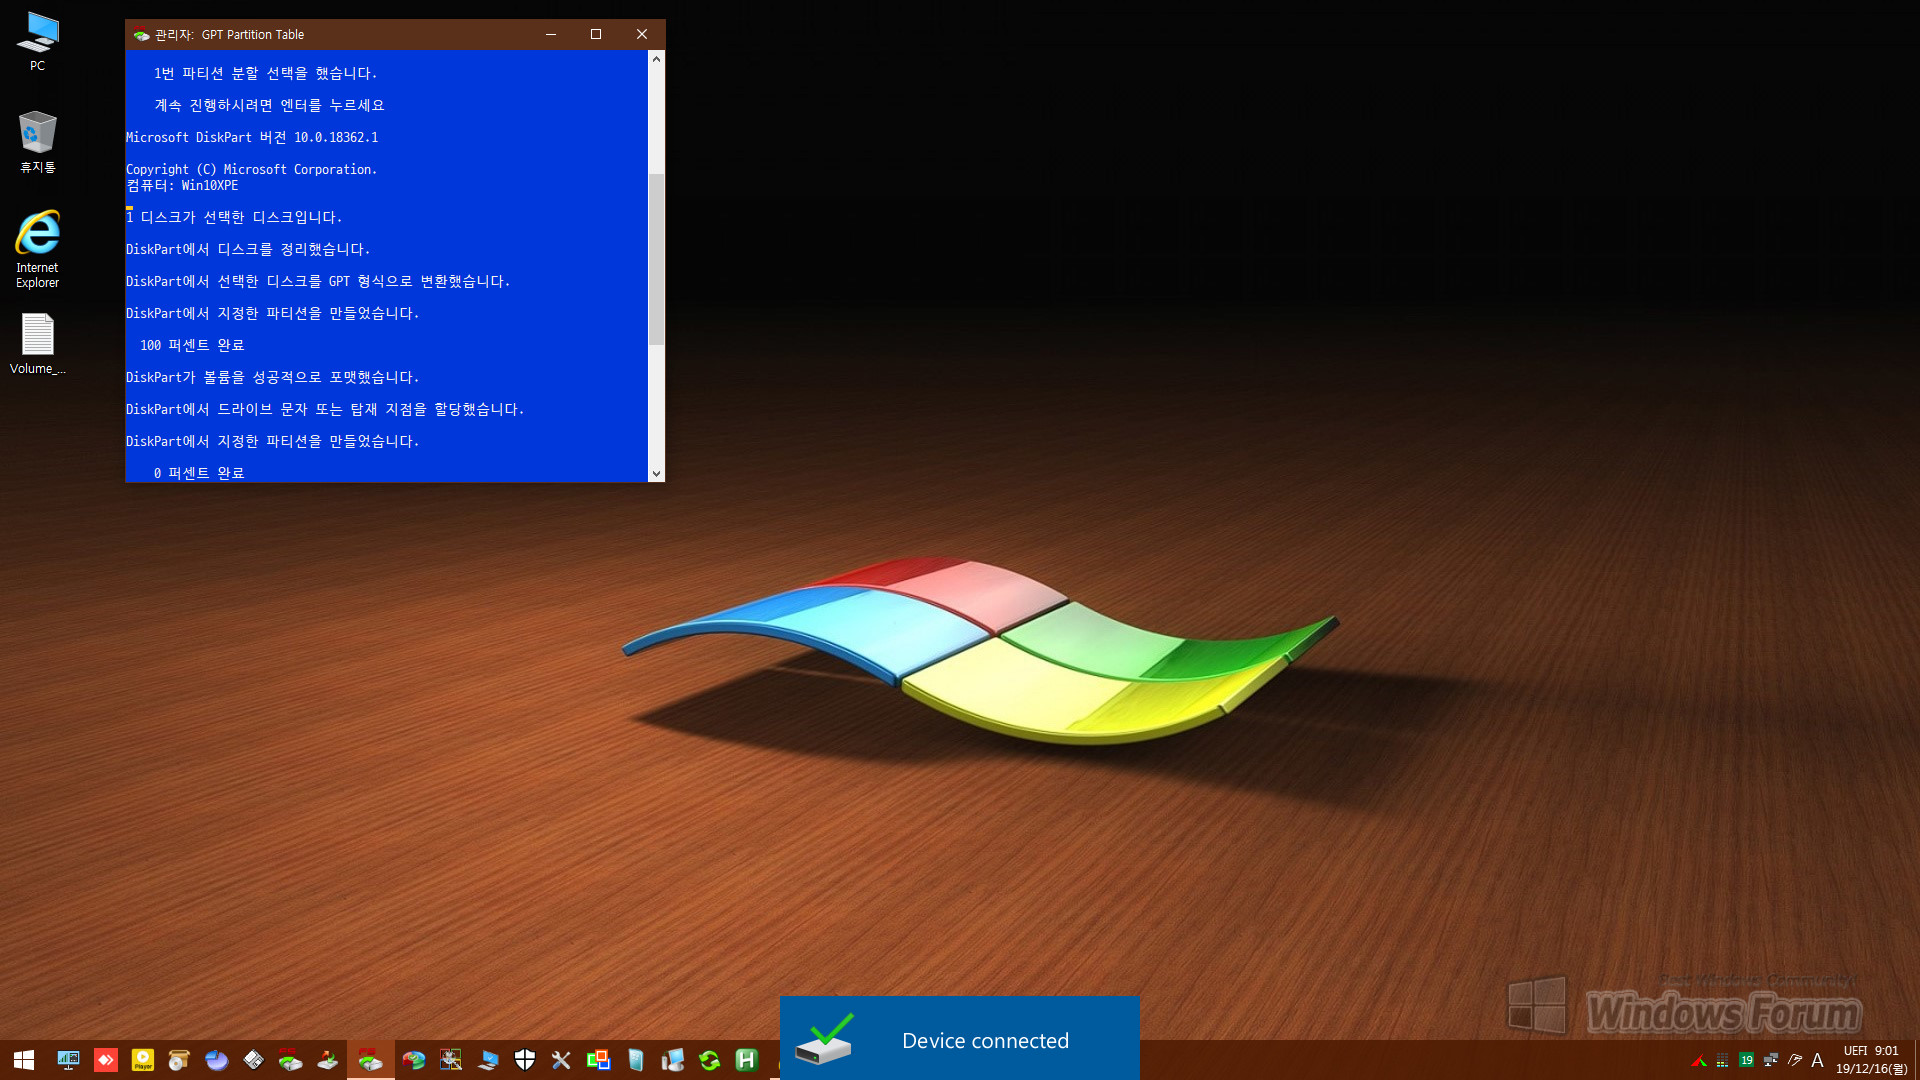This screenshot has height=1080, width=1920.
Task: Click the drive with red arrow taskbar icon
Action: 327,1060
